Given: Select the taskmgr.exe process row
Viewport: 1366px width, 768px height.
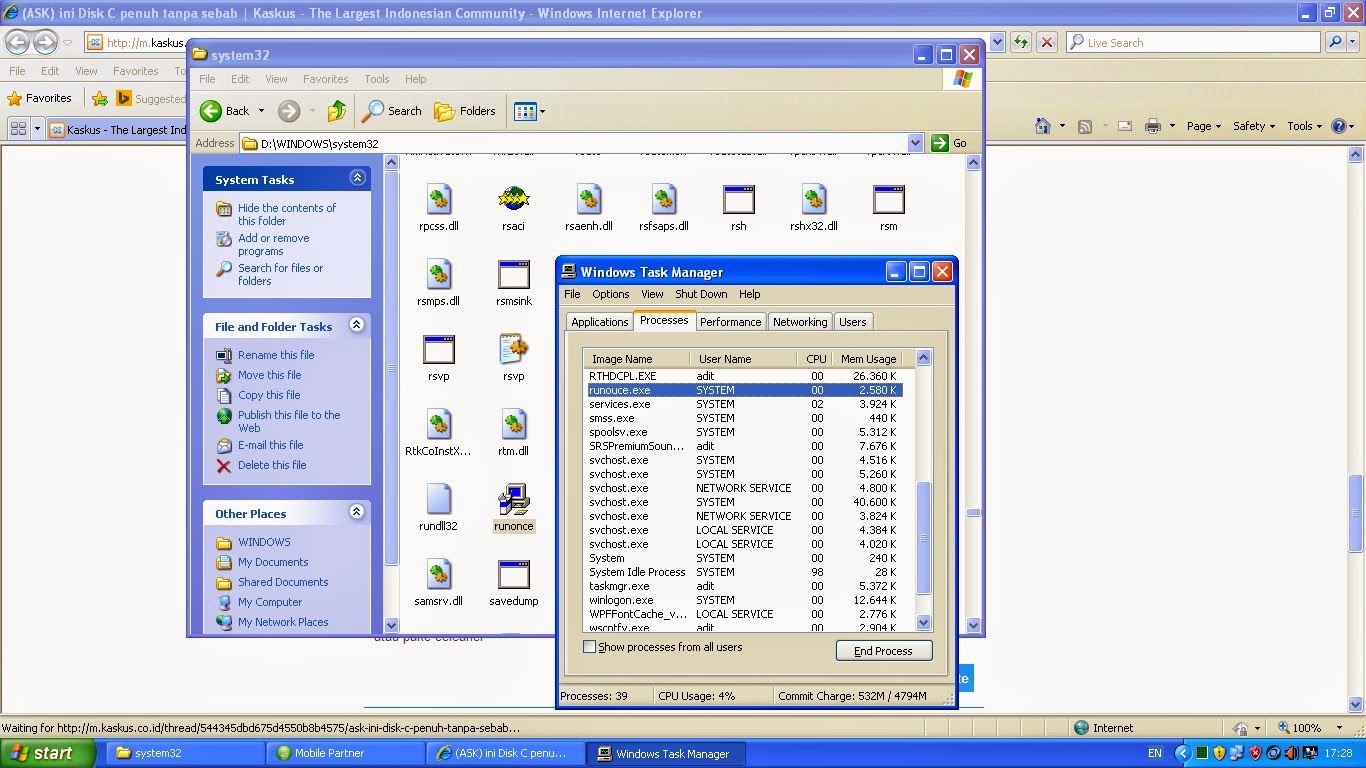Looking at the screenshot, I should (x=744, y=586).
